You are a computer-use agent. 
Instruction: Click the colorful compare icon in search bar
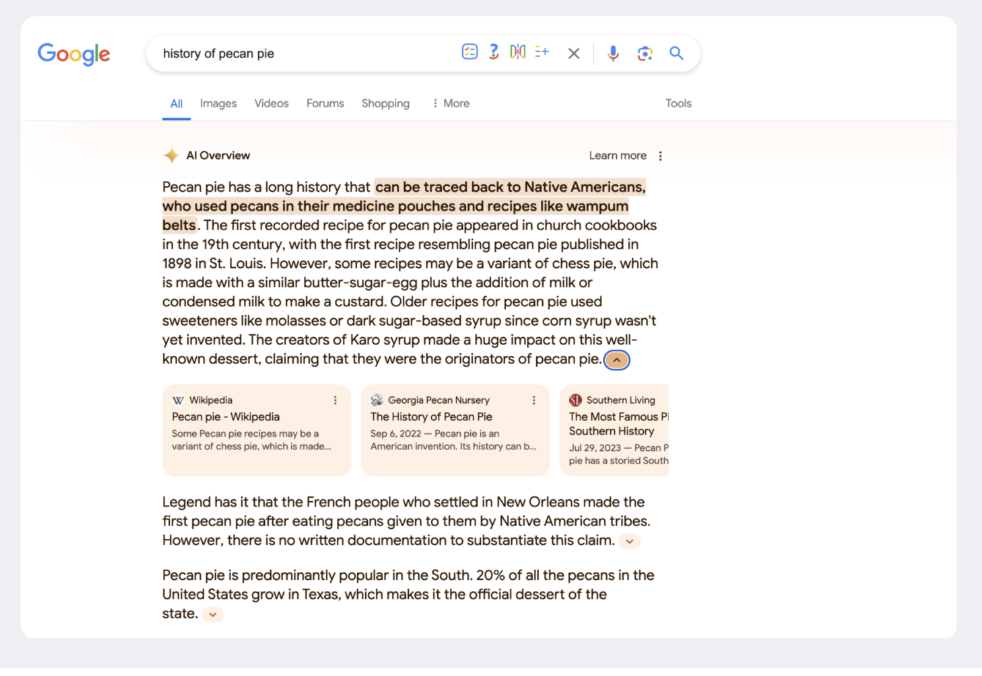pyautogui.click(x=518, y=52)
